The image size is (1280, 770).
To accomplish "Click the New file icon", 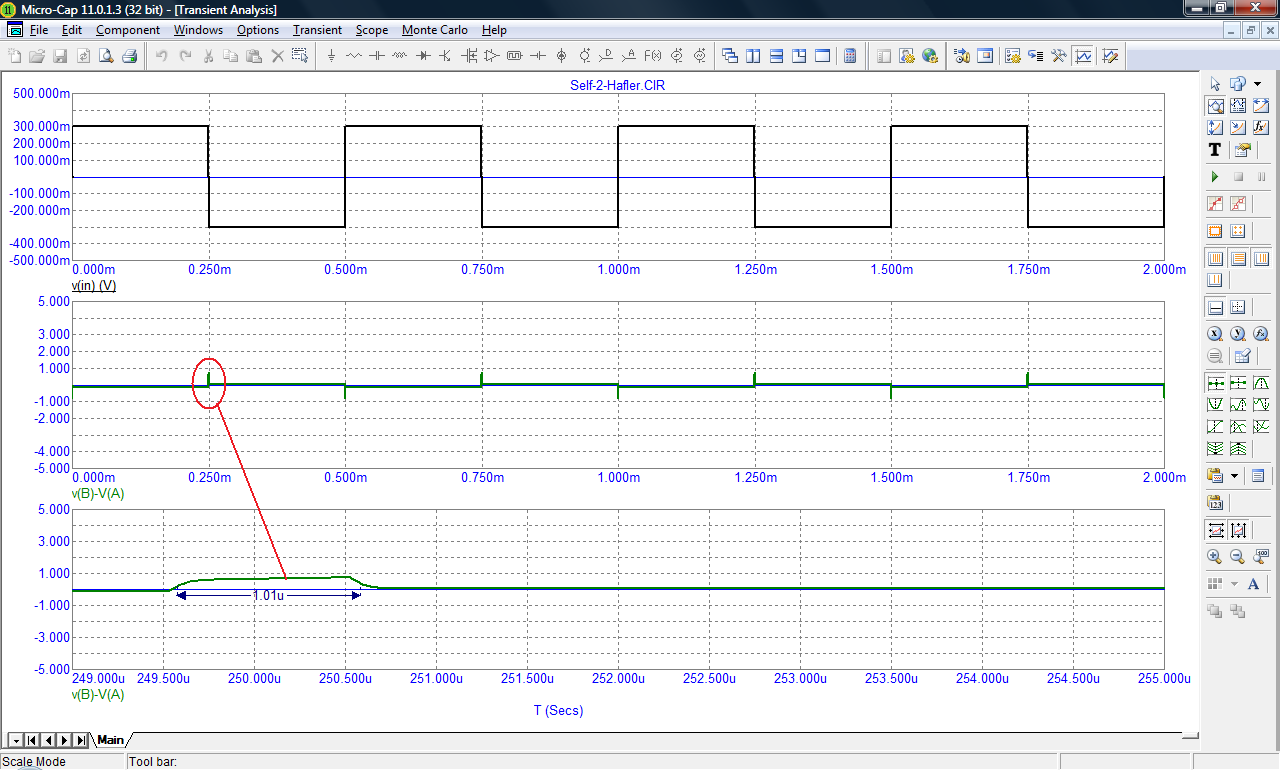I will point(14,56).
